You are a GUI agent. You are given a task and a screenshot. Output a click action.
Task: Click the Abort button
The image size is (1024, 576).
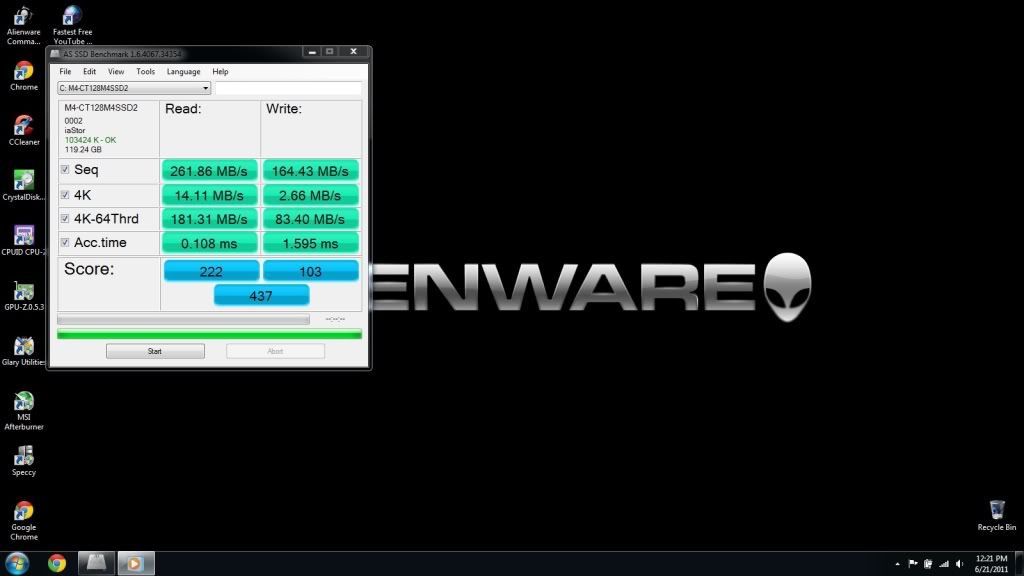[275, 351]
